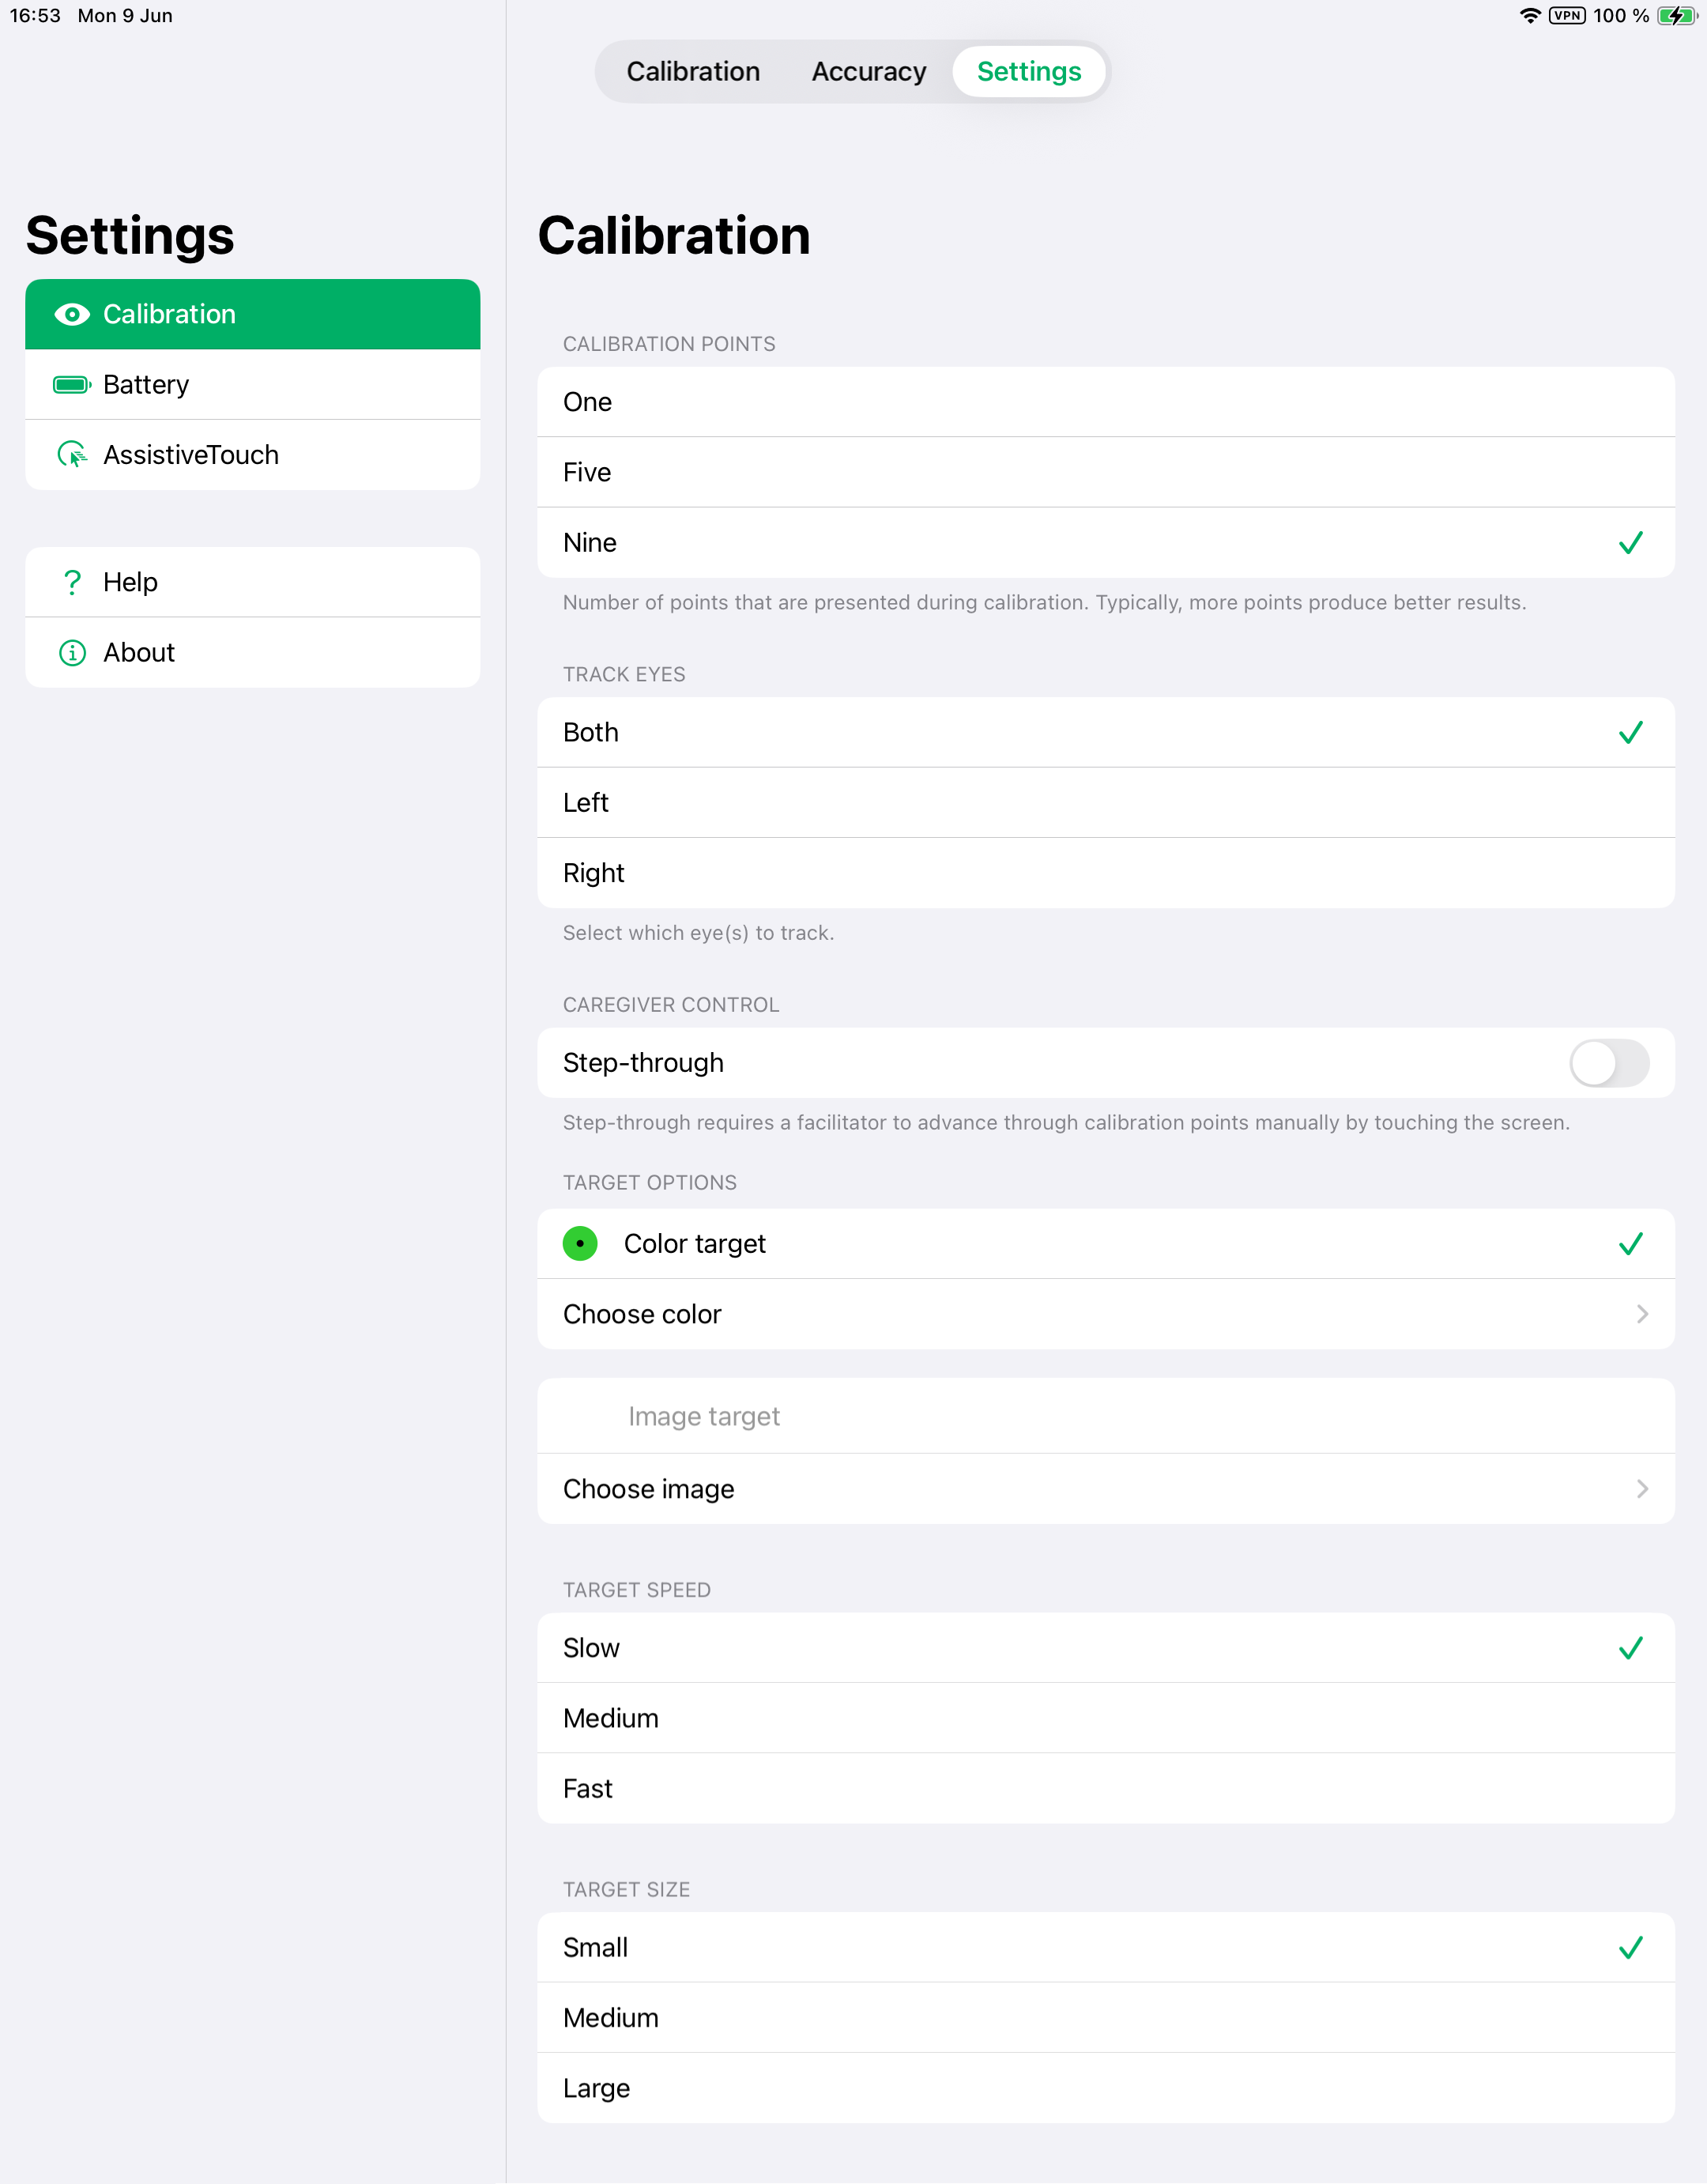Tap the battery charging status icon
Screen dimensions: 1707x2184
[1676, 16]
